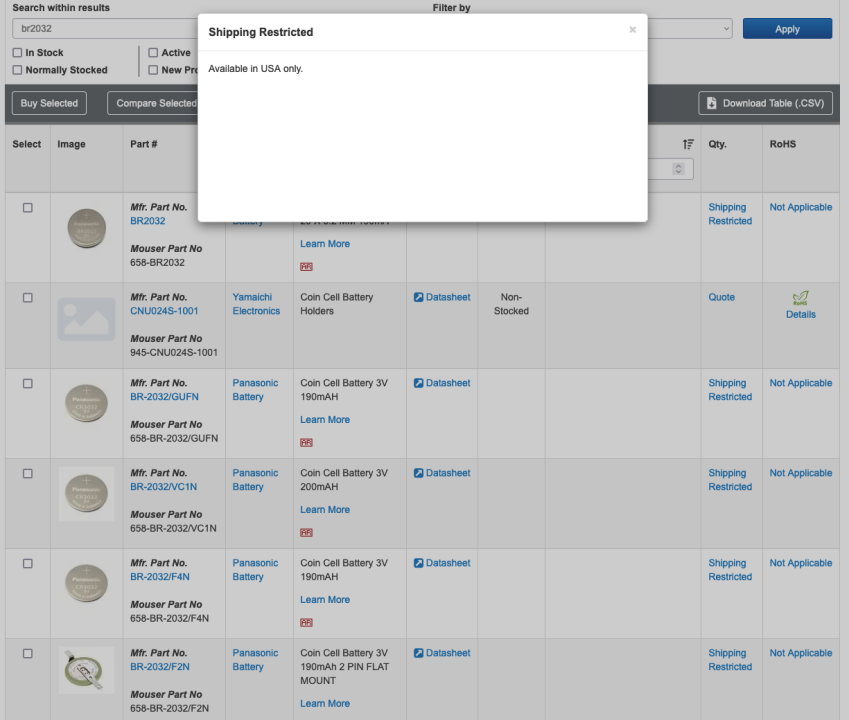Click the quantity stepper arrows in header
The image size is (849, 720).
(678, 169)
